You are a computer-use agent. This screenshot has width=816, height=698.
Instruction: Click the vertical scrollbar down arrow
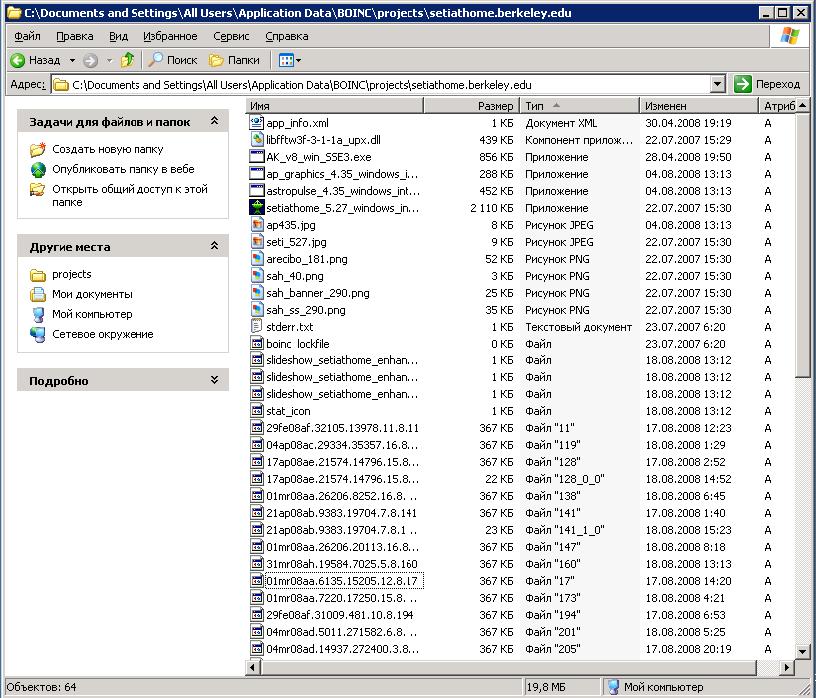[802, 652]
